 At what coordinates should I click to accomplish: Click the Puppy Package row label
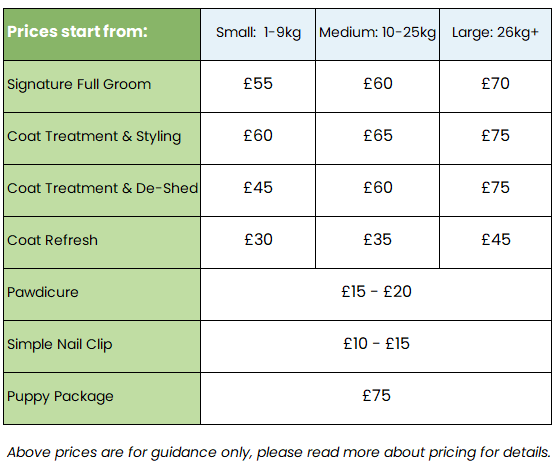[60, 397]
